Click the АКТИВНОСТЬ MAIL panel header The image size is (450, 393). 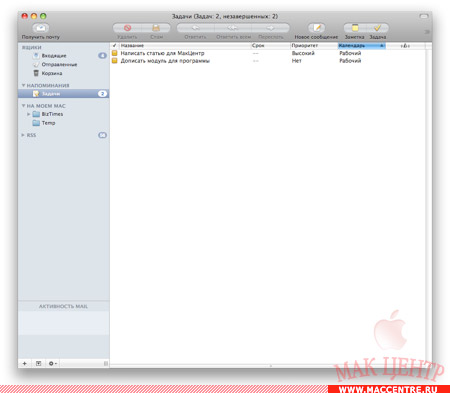pyautogui.click(x=63, y=306)
